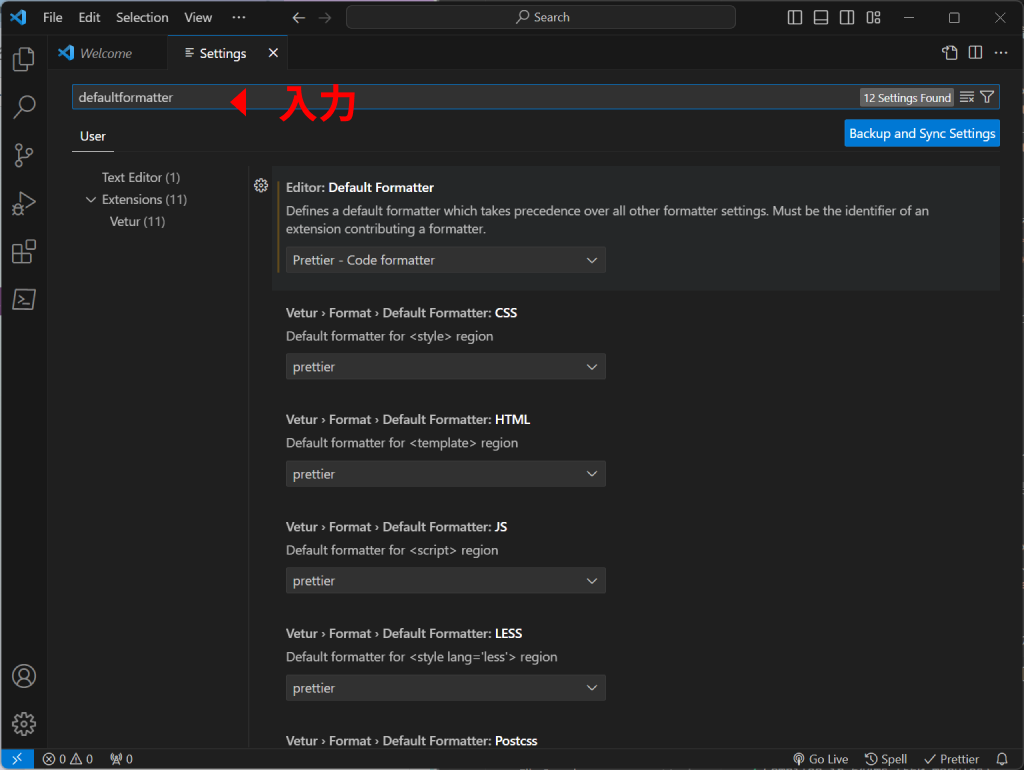1024x770 pixels.
Task: Open Vetur CSS default formatter dropdown
Action: point(445,366)
